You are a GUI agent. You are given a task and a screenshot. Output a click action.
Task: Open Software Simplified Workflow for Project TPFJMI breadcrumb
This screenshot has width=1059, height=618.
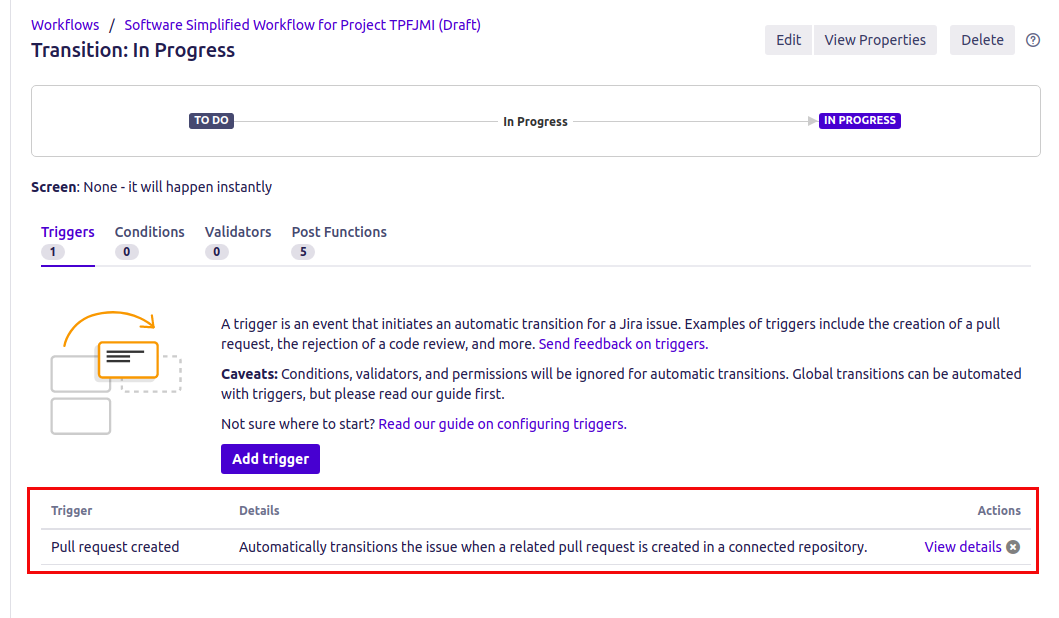(x=303, y=25)
